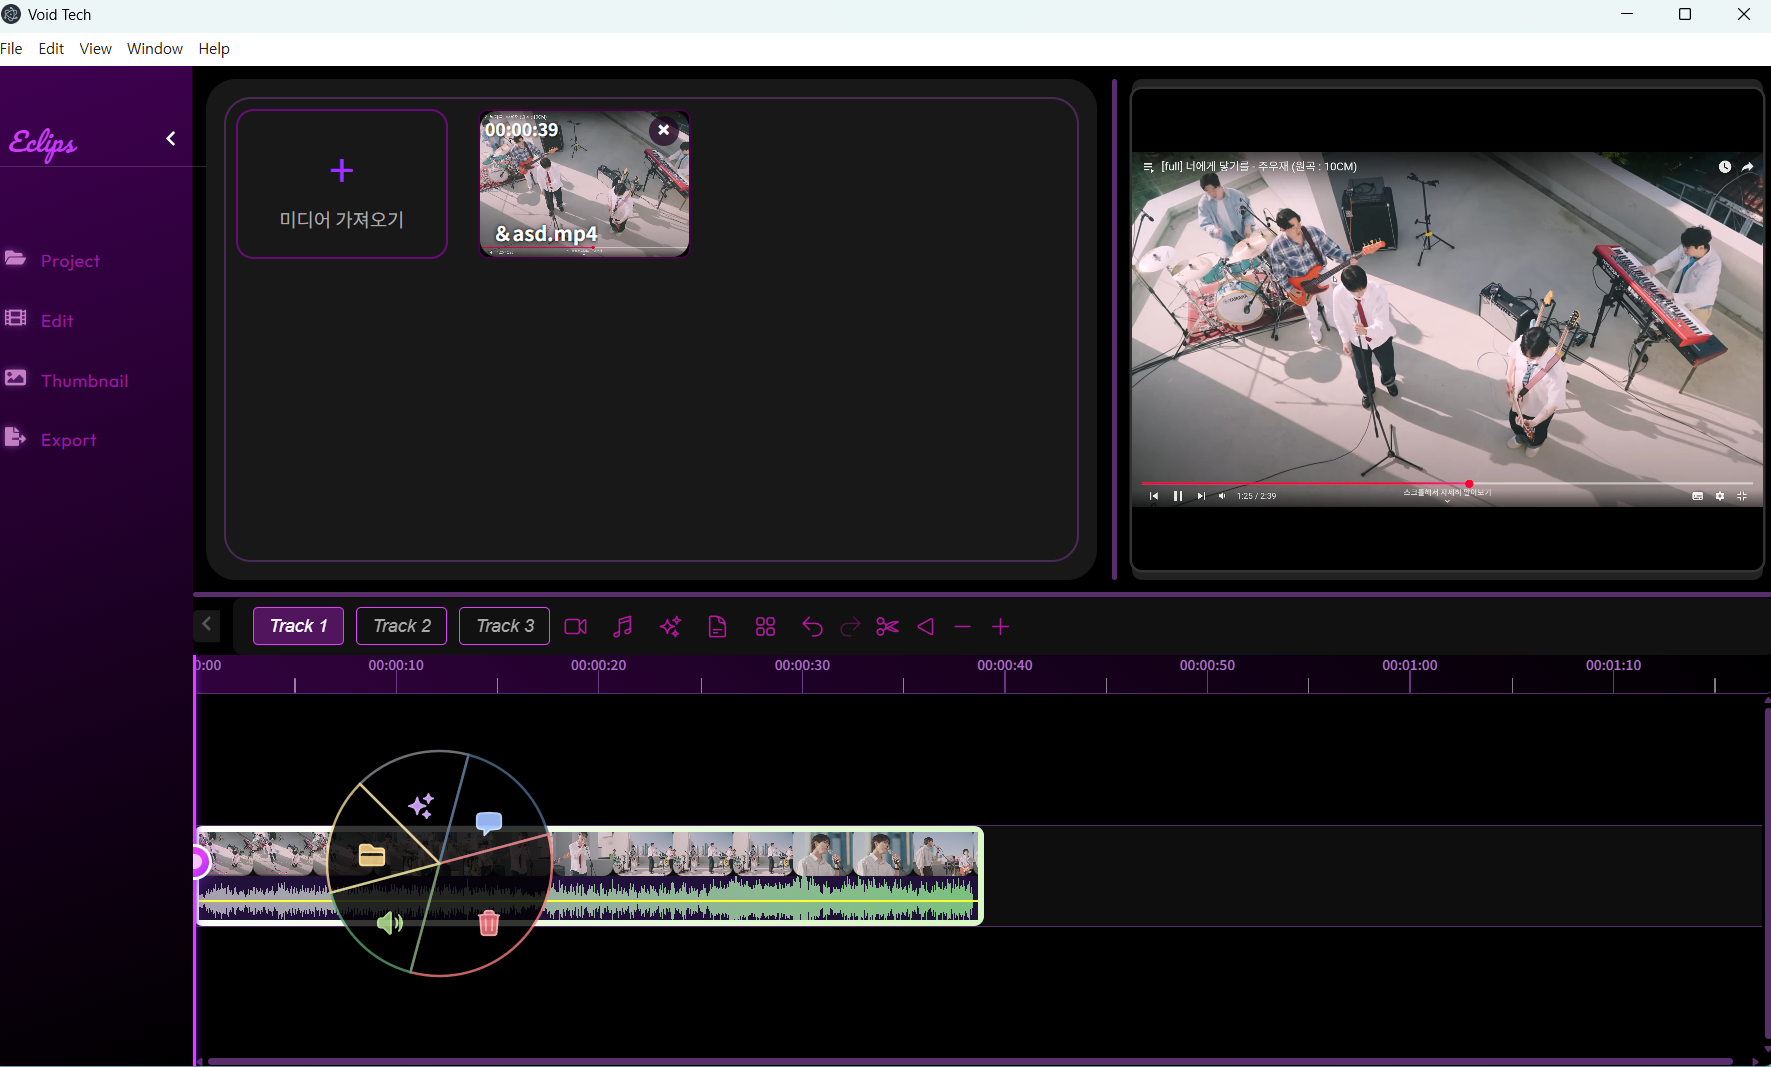Click the film strip Edit icon

tap(16, 318)
